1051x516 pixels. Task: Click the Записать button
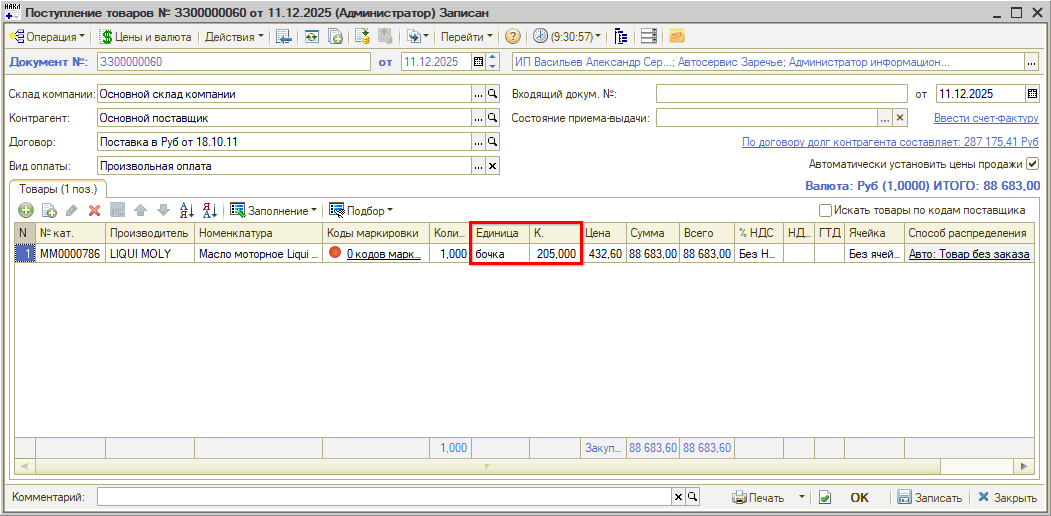(929, 498)
